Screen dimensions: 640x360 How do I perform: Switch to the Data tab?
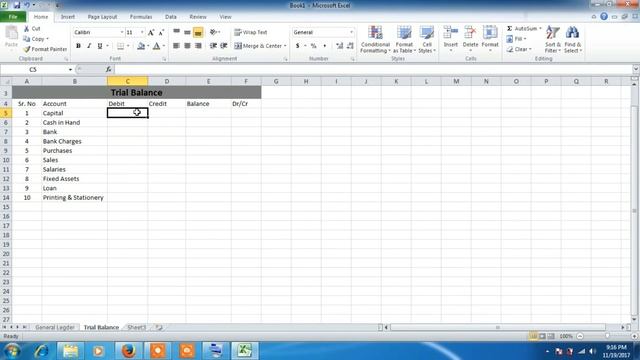[171, 17]
